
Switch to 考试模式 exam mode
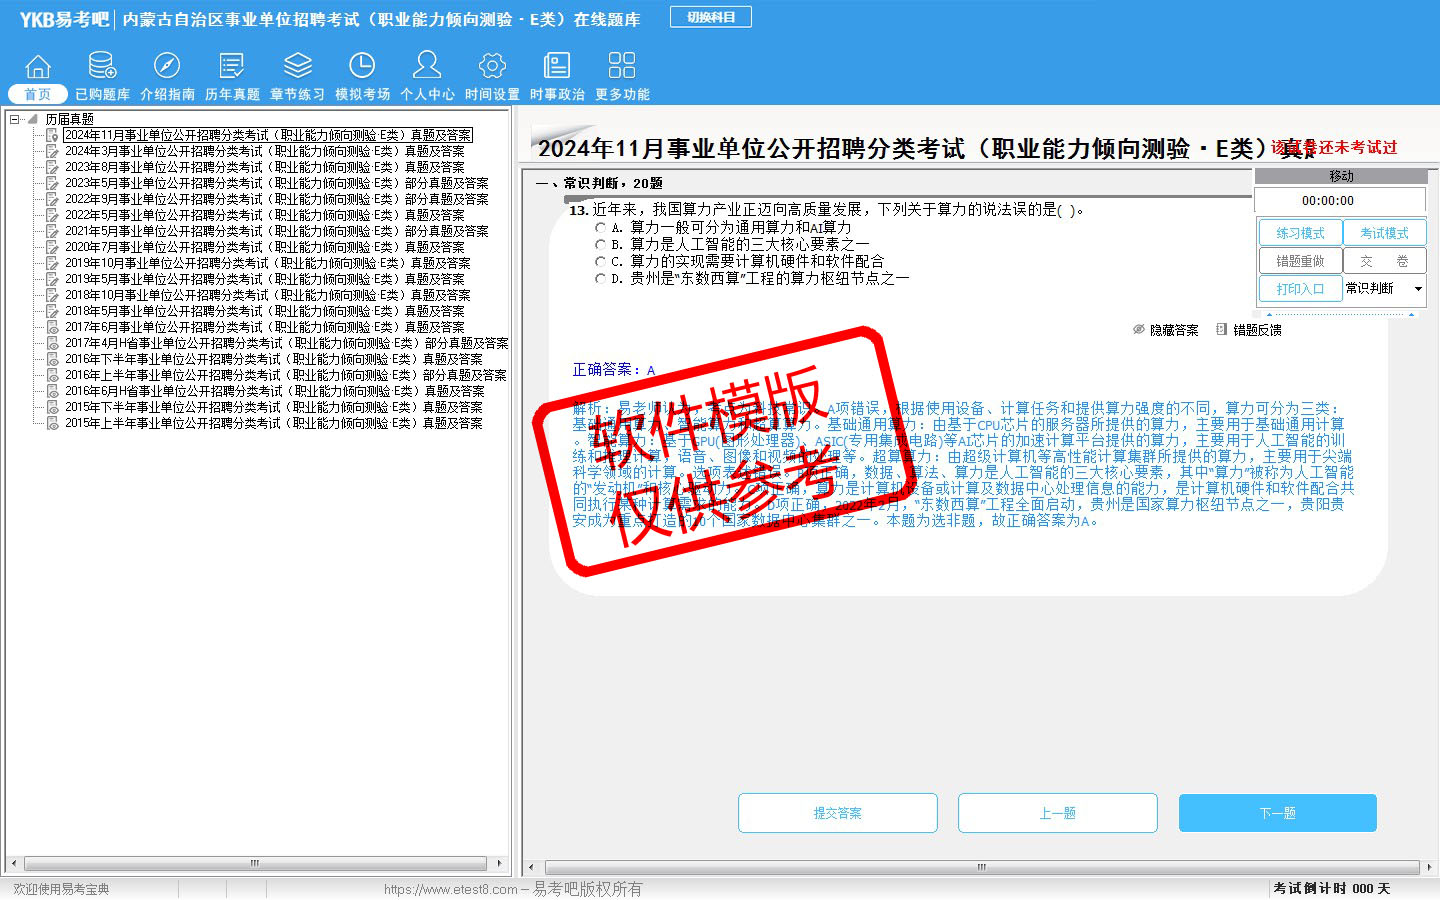pyautogui.click(x=1384, y=233)
